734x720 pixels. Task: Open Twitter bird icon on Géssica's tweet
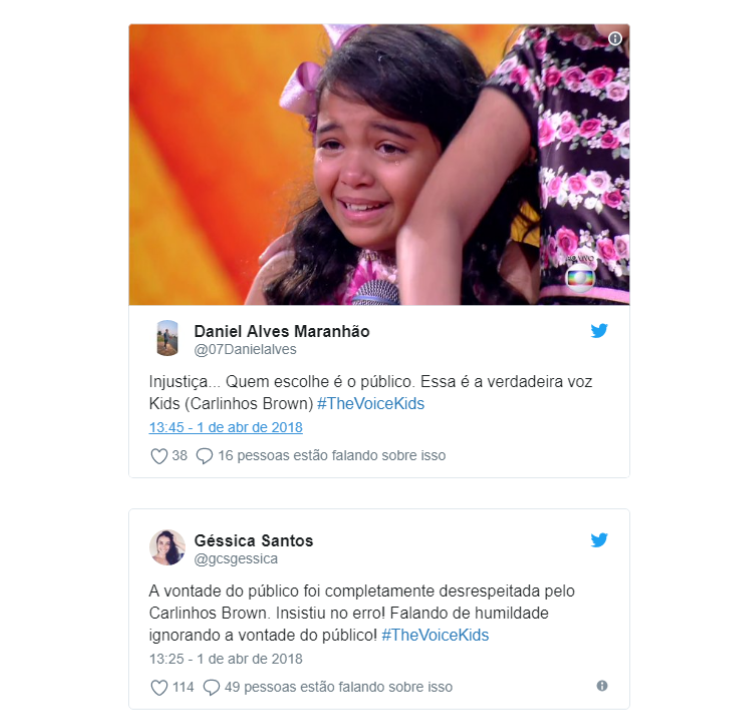599,540
